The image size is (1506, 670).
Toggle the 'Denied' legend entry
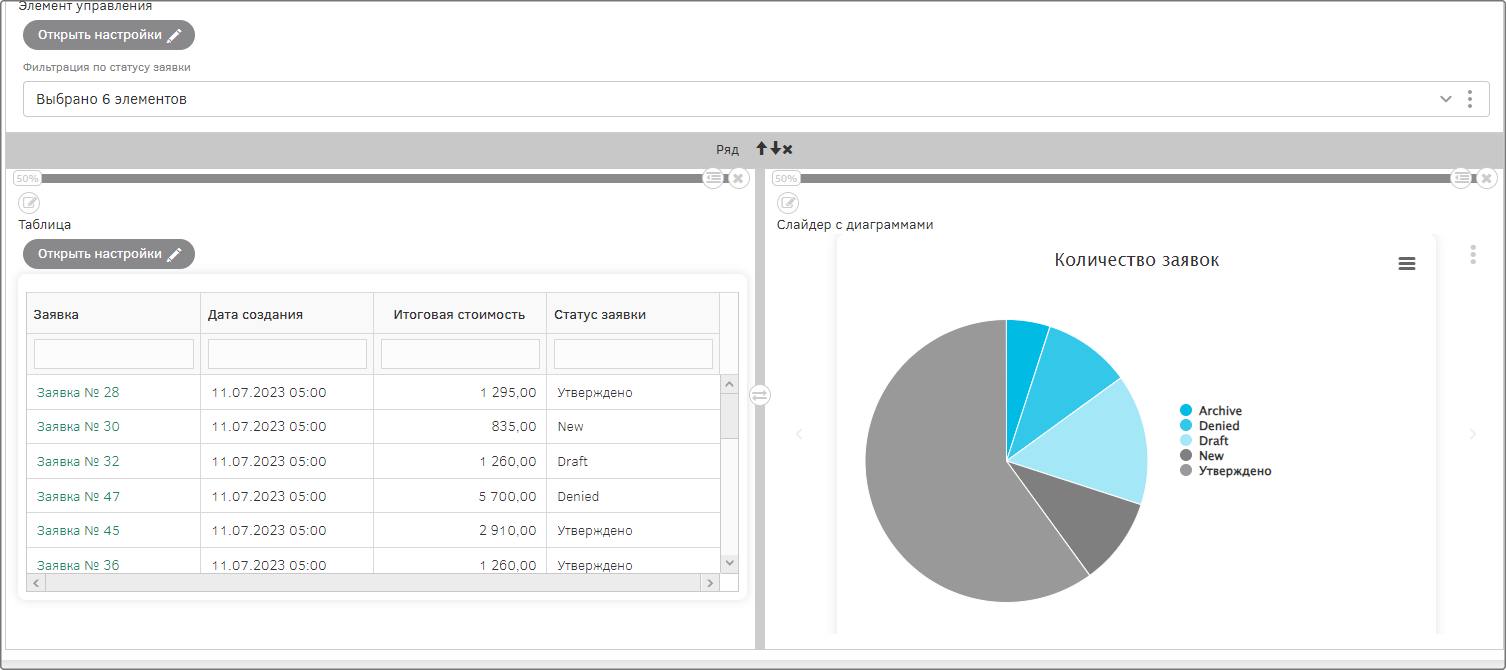point(1210,426)
